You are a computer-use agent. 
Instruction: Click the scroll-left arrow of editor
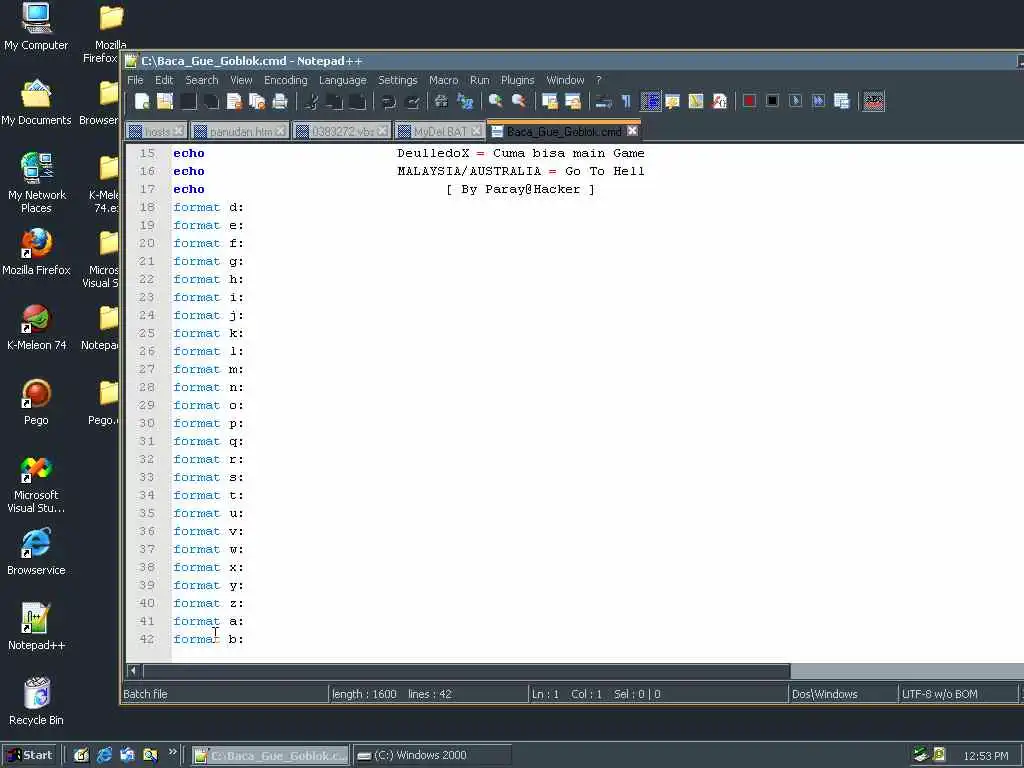click(133, 671)
